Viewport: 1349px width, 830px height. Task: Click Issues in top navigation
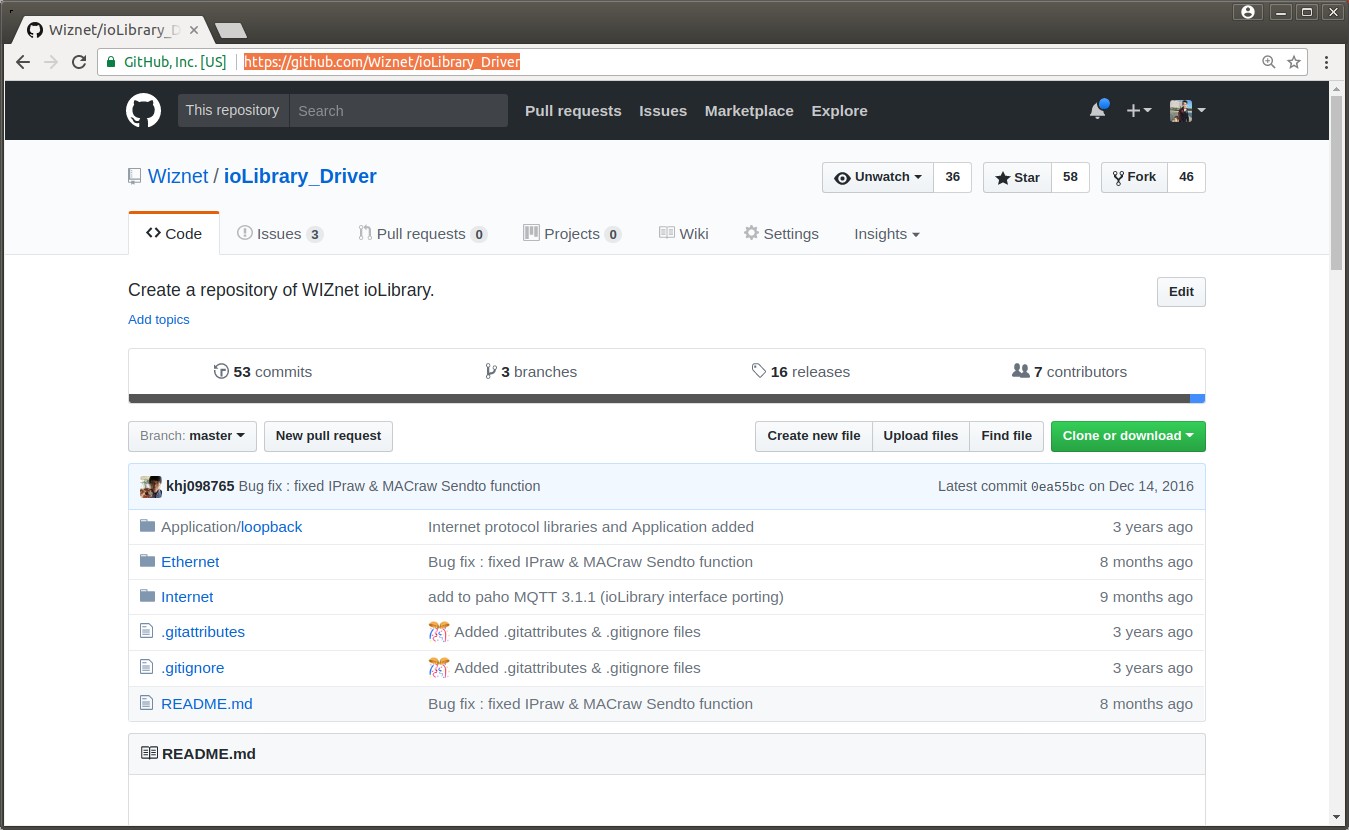pos(663,111)
